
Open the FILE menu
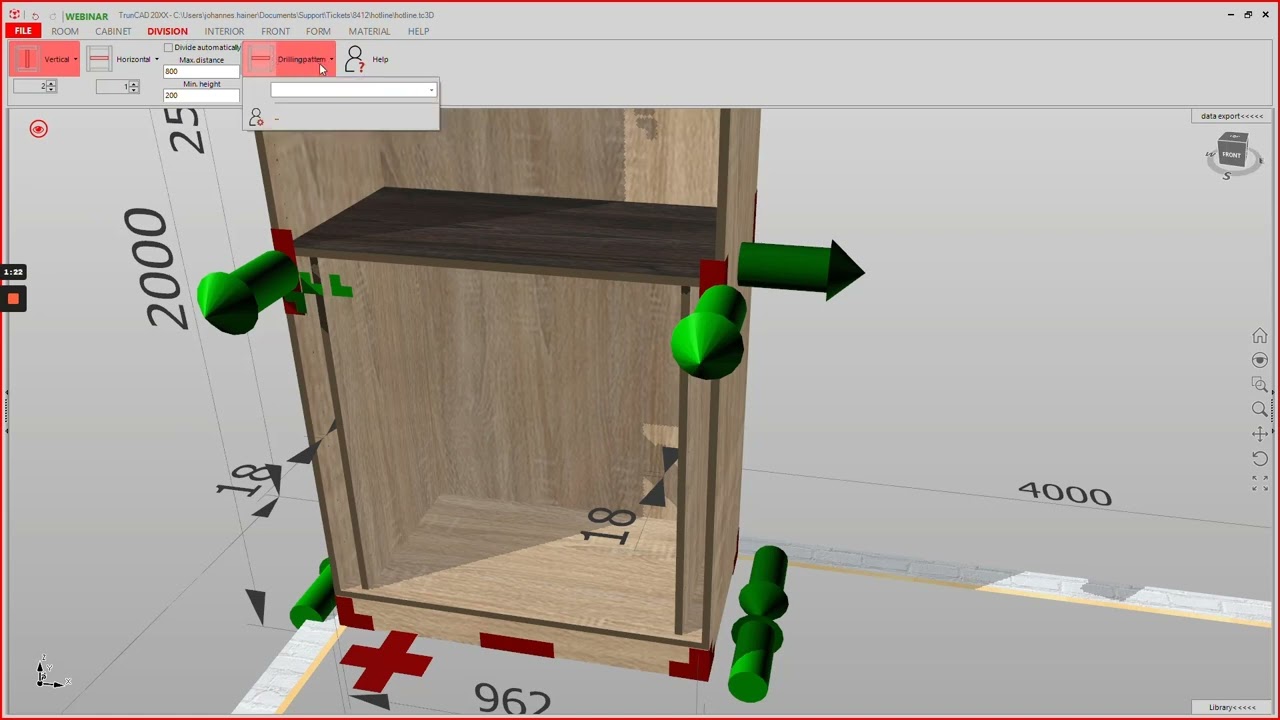point(23,31)
